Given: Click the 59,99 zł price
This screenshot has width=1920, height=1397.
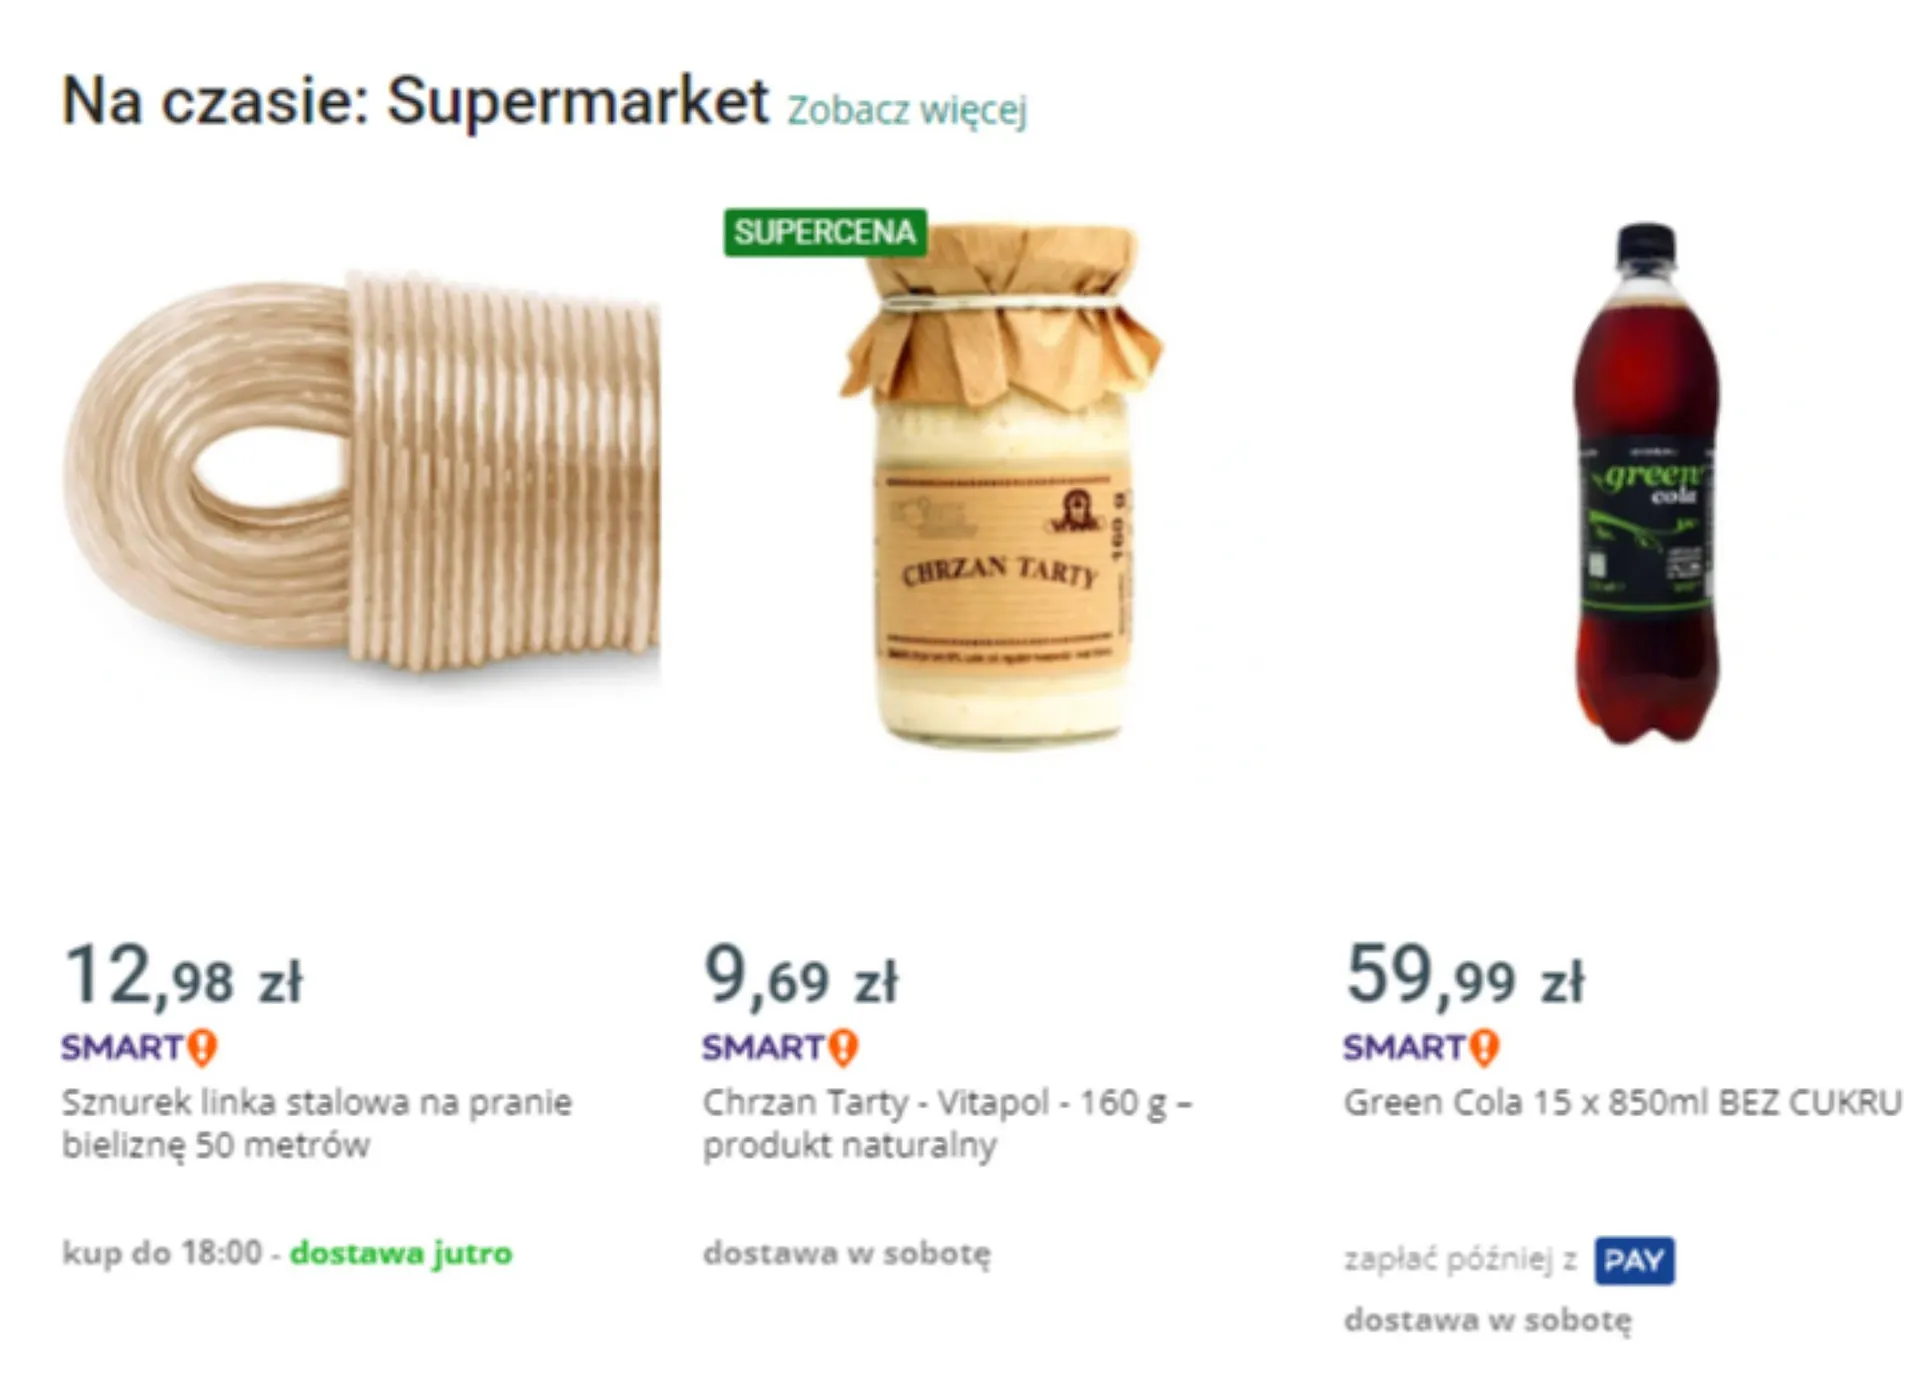Looking at the screenshot, I should [x=1465, y=976].
